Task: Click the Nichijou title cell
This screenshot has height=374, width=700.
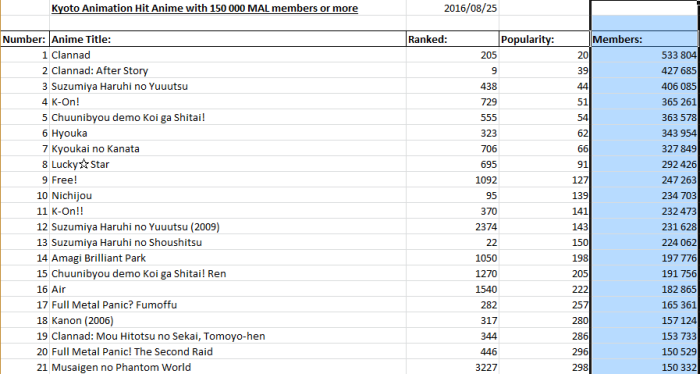Action: click(228, 195)
